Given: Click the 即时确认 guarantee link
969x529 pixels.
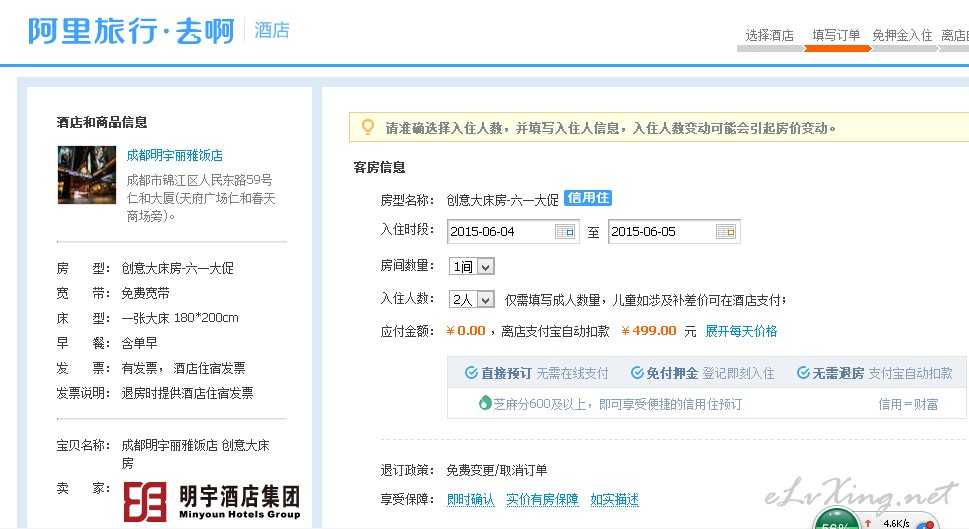Looking at the screenshot, I should (x=470, y=499).
